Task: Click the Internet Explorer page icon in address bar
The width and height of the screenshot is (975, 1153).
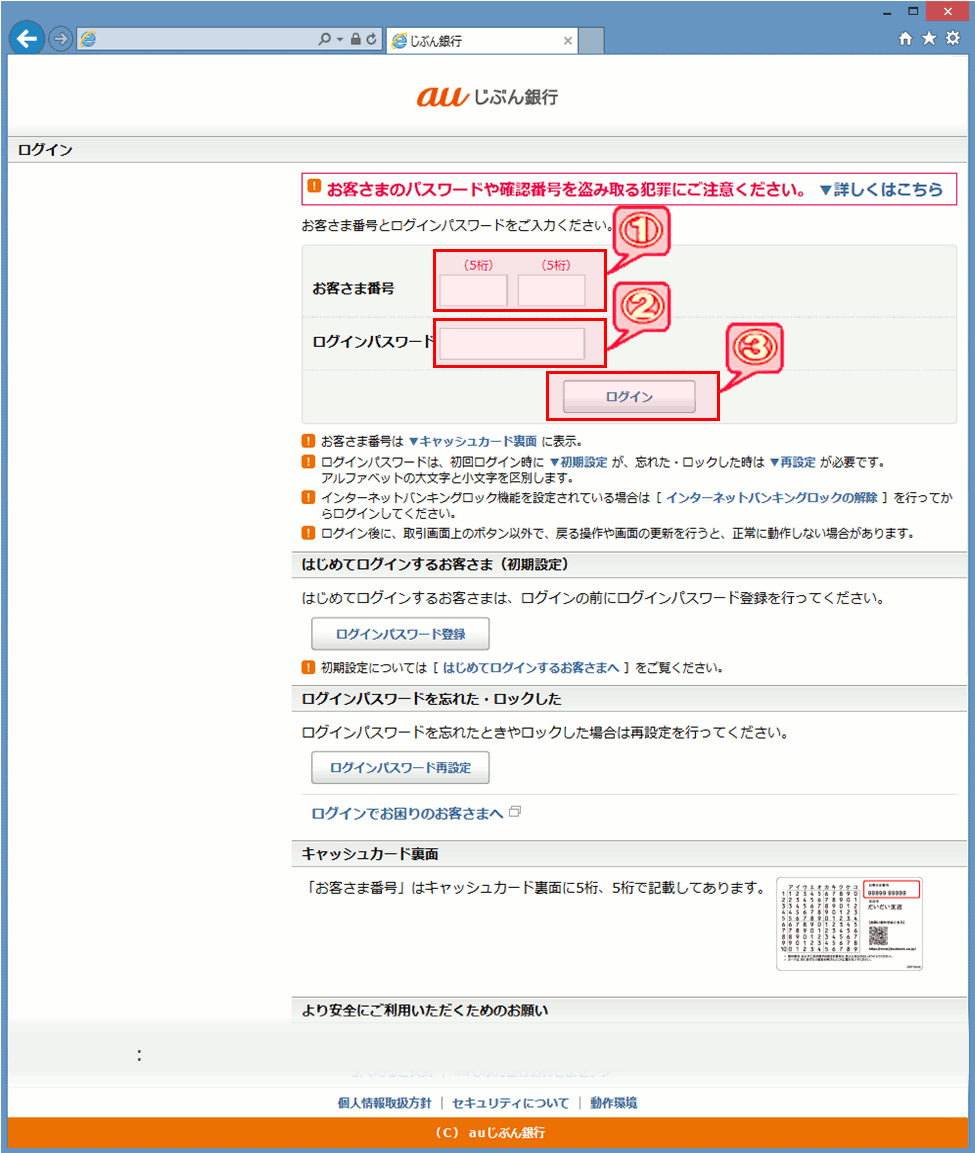Action: [88, 39]
